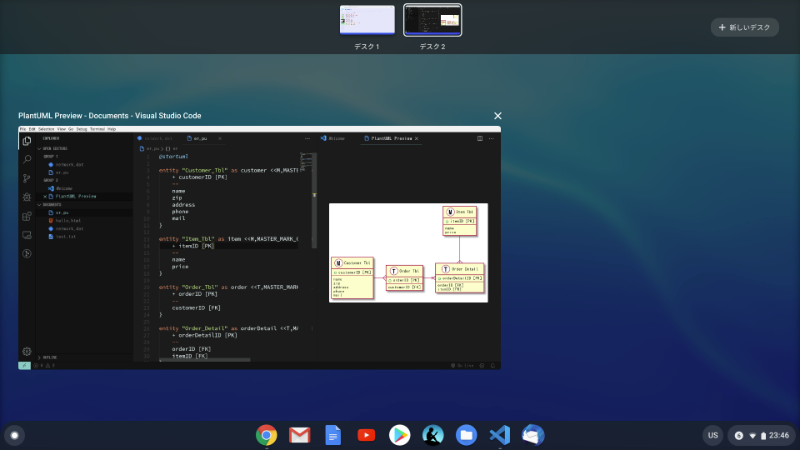Click the デスク 2 name label
Viewport: 800px width, 450px height.
click(432, 47)
